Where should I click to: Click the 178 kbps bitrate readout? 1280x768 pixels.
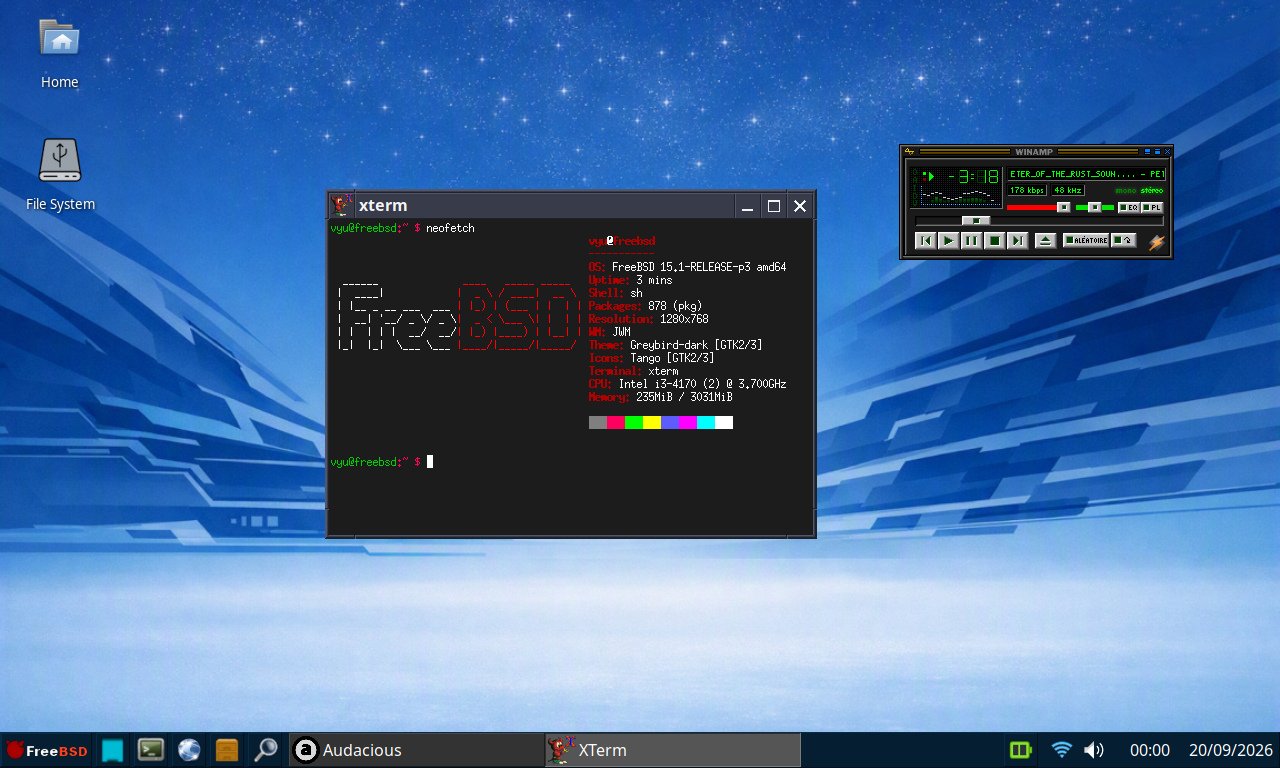[x=1027, y=190]
